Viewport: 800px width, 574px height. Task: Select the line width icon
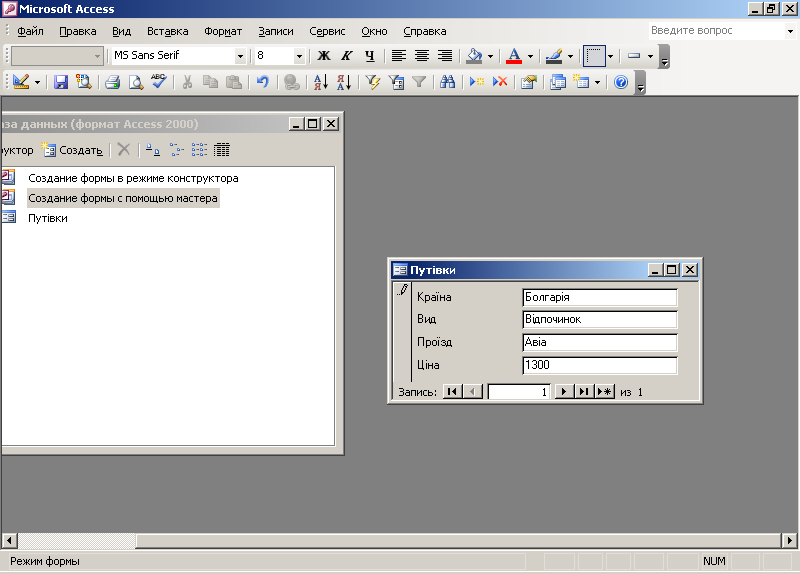(634, 56)
